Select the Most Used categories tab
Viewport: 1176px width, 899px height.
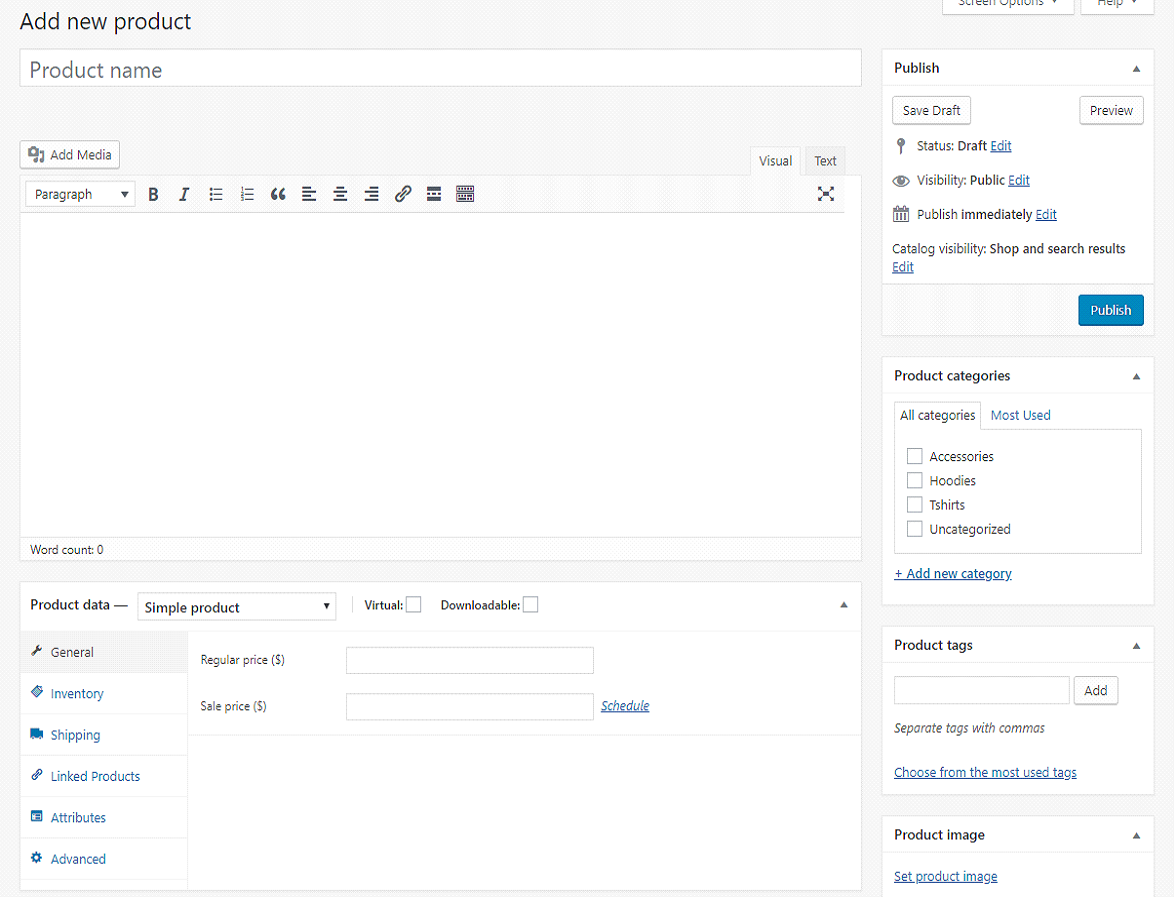click(1020, 415)
